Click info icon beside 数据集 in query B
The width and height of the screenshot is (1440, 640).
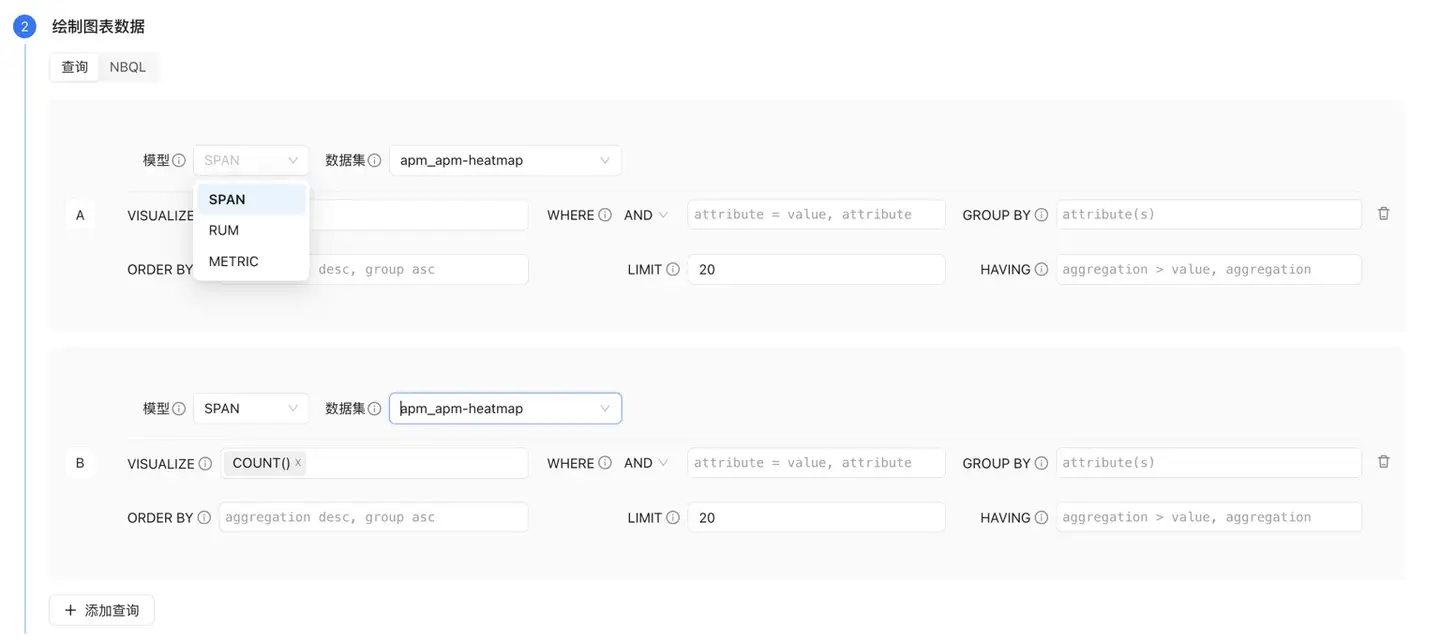[x=374, y=408]
